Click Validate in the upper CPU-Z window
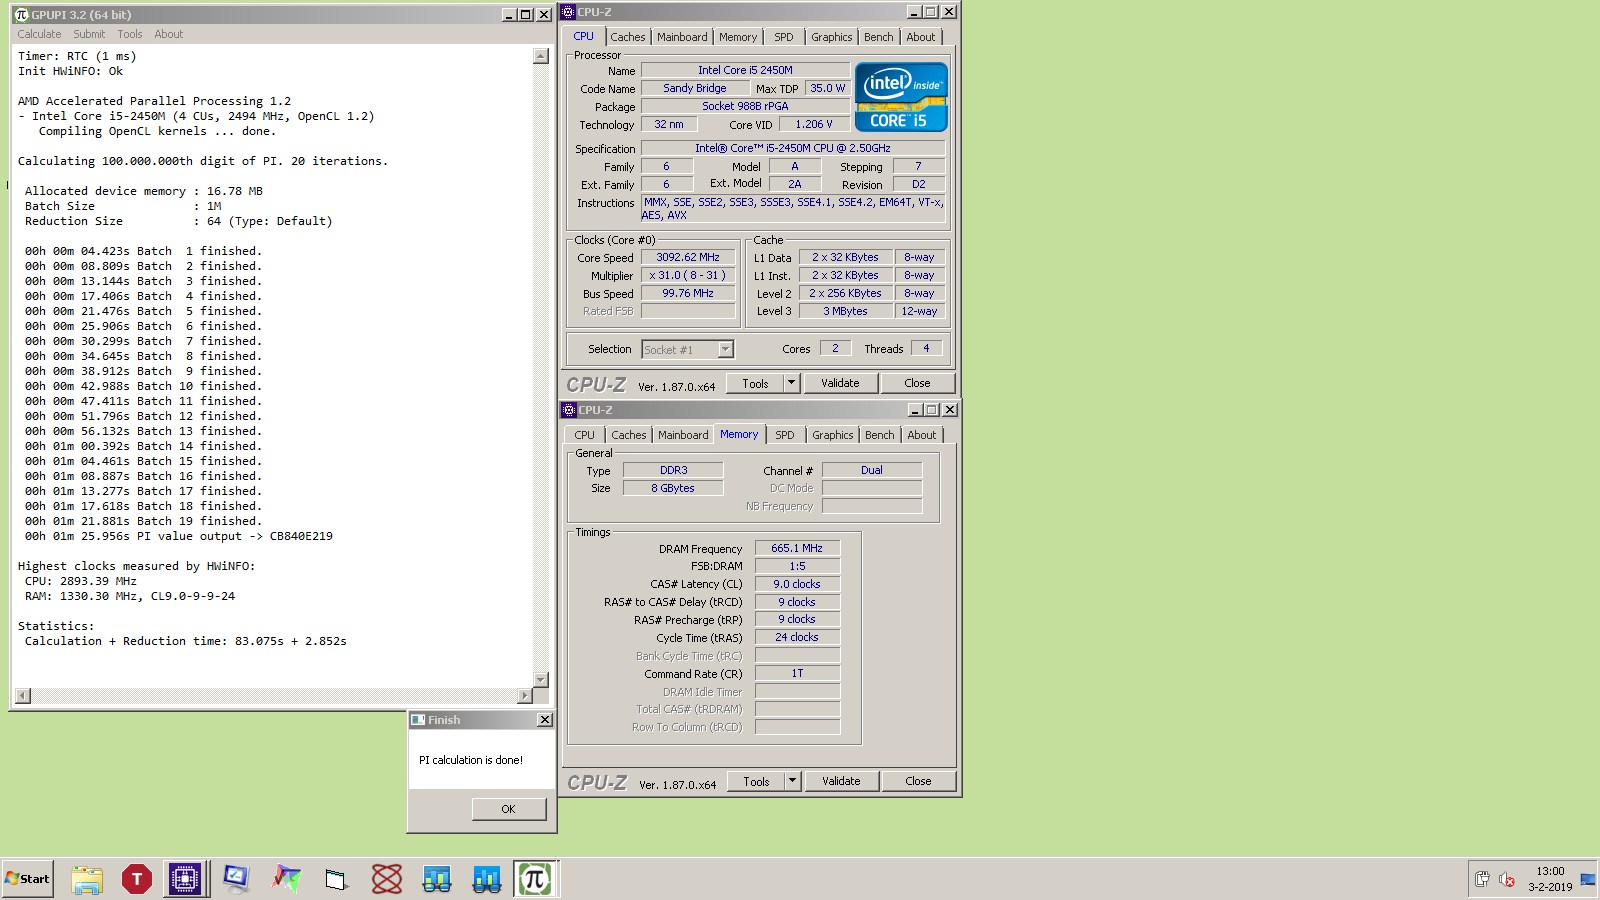The height and width of the screenshot is (900, 1600). [840, 383]
